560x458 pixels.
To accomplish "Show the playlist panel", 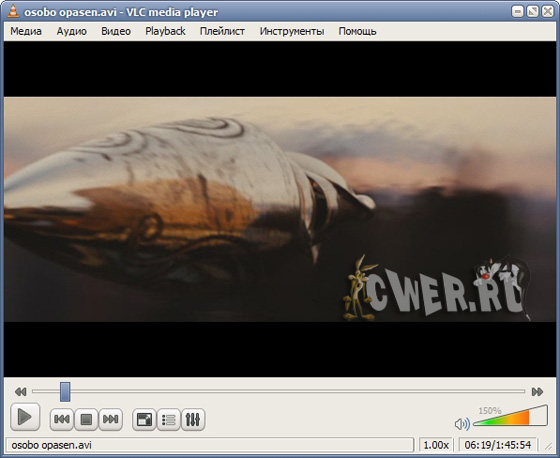I will 168,419.
